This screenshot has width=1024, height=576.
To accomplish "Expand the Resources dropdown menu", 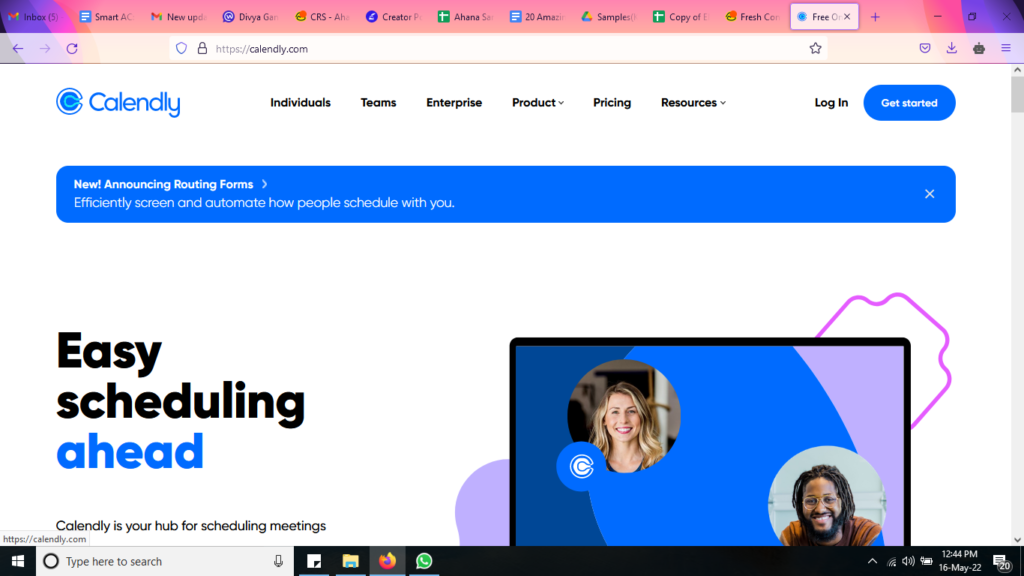I will tap(693, 103).
